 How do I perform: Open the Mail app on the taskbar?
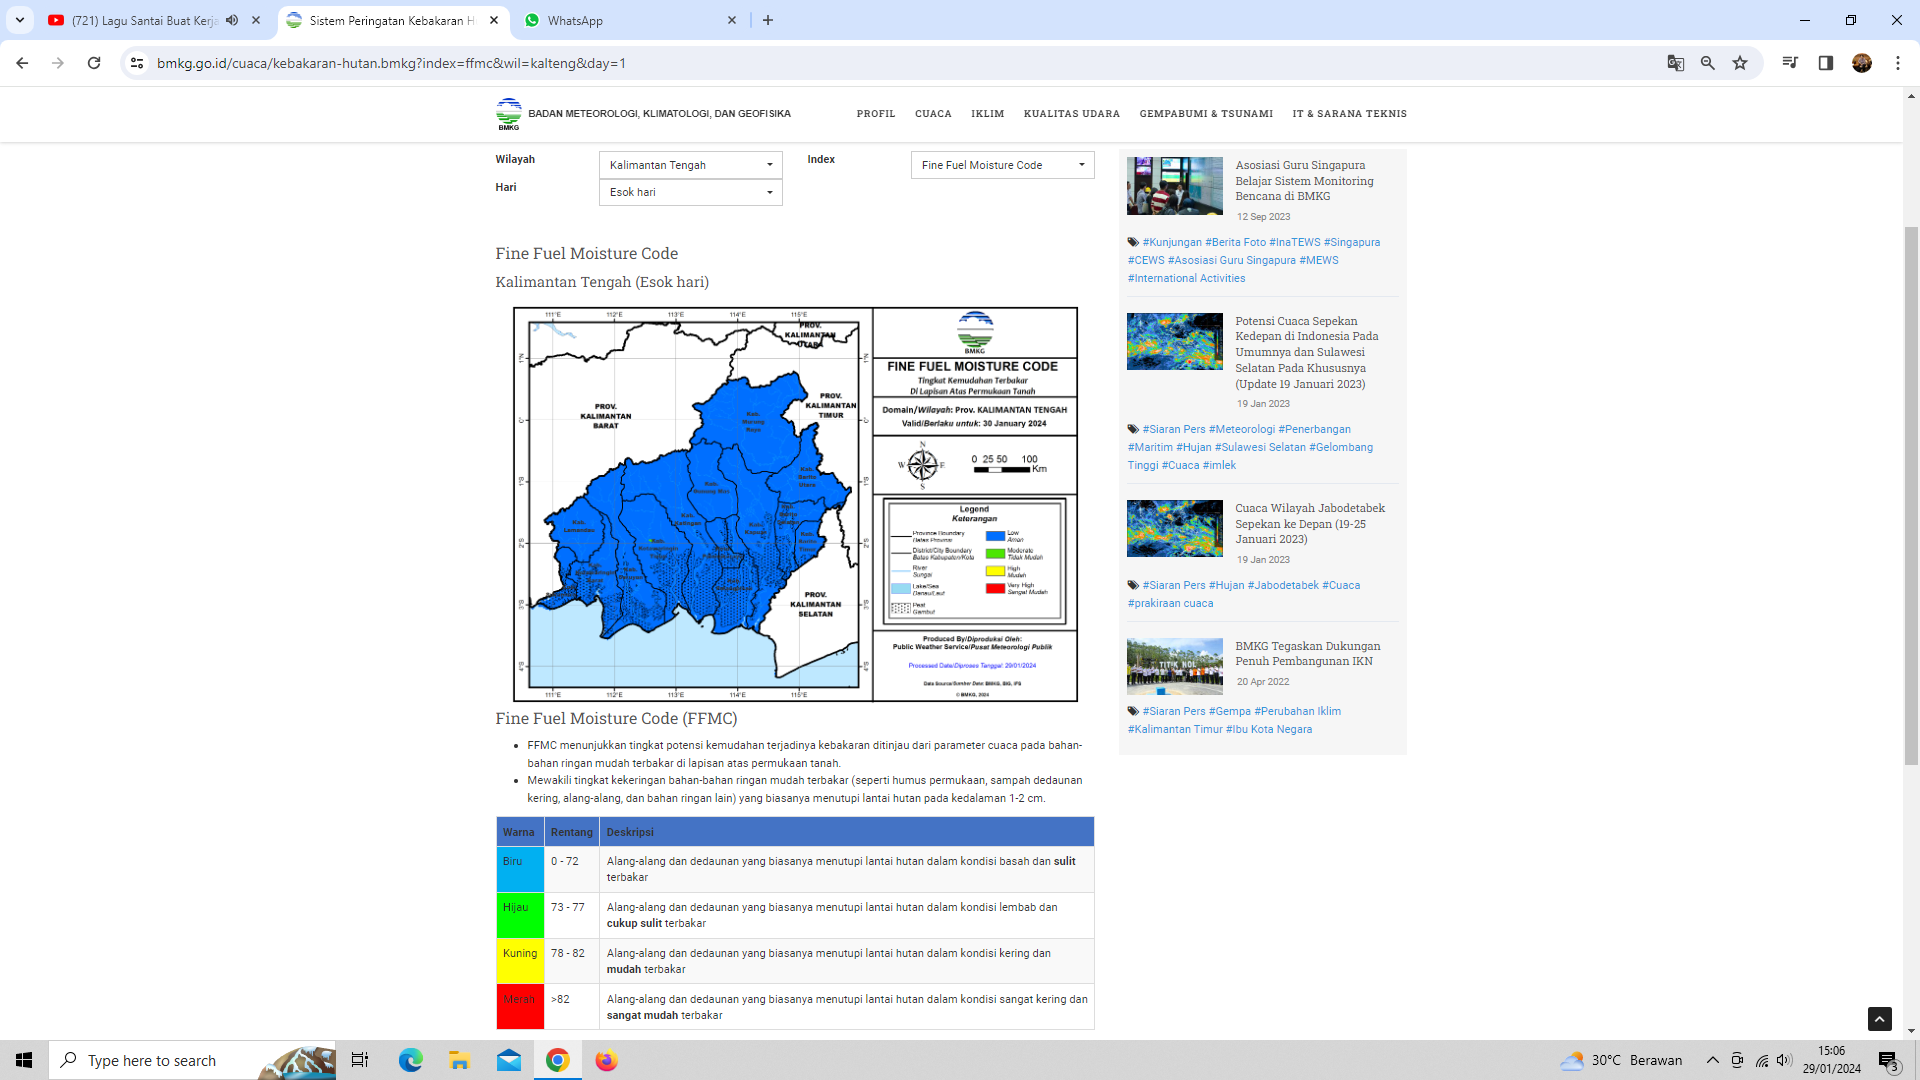point(509,1060)
